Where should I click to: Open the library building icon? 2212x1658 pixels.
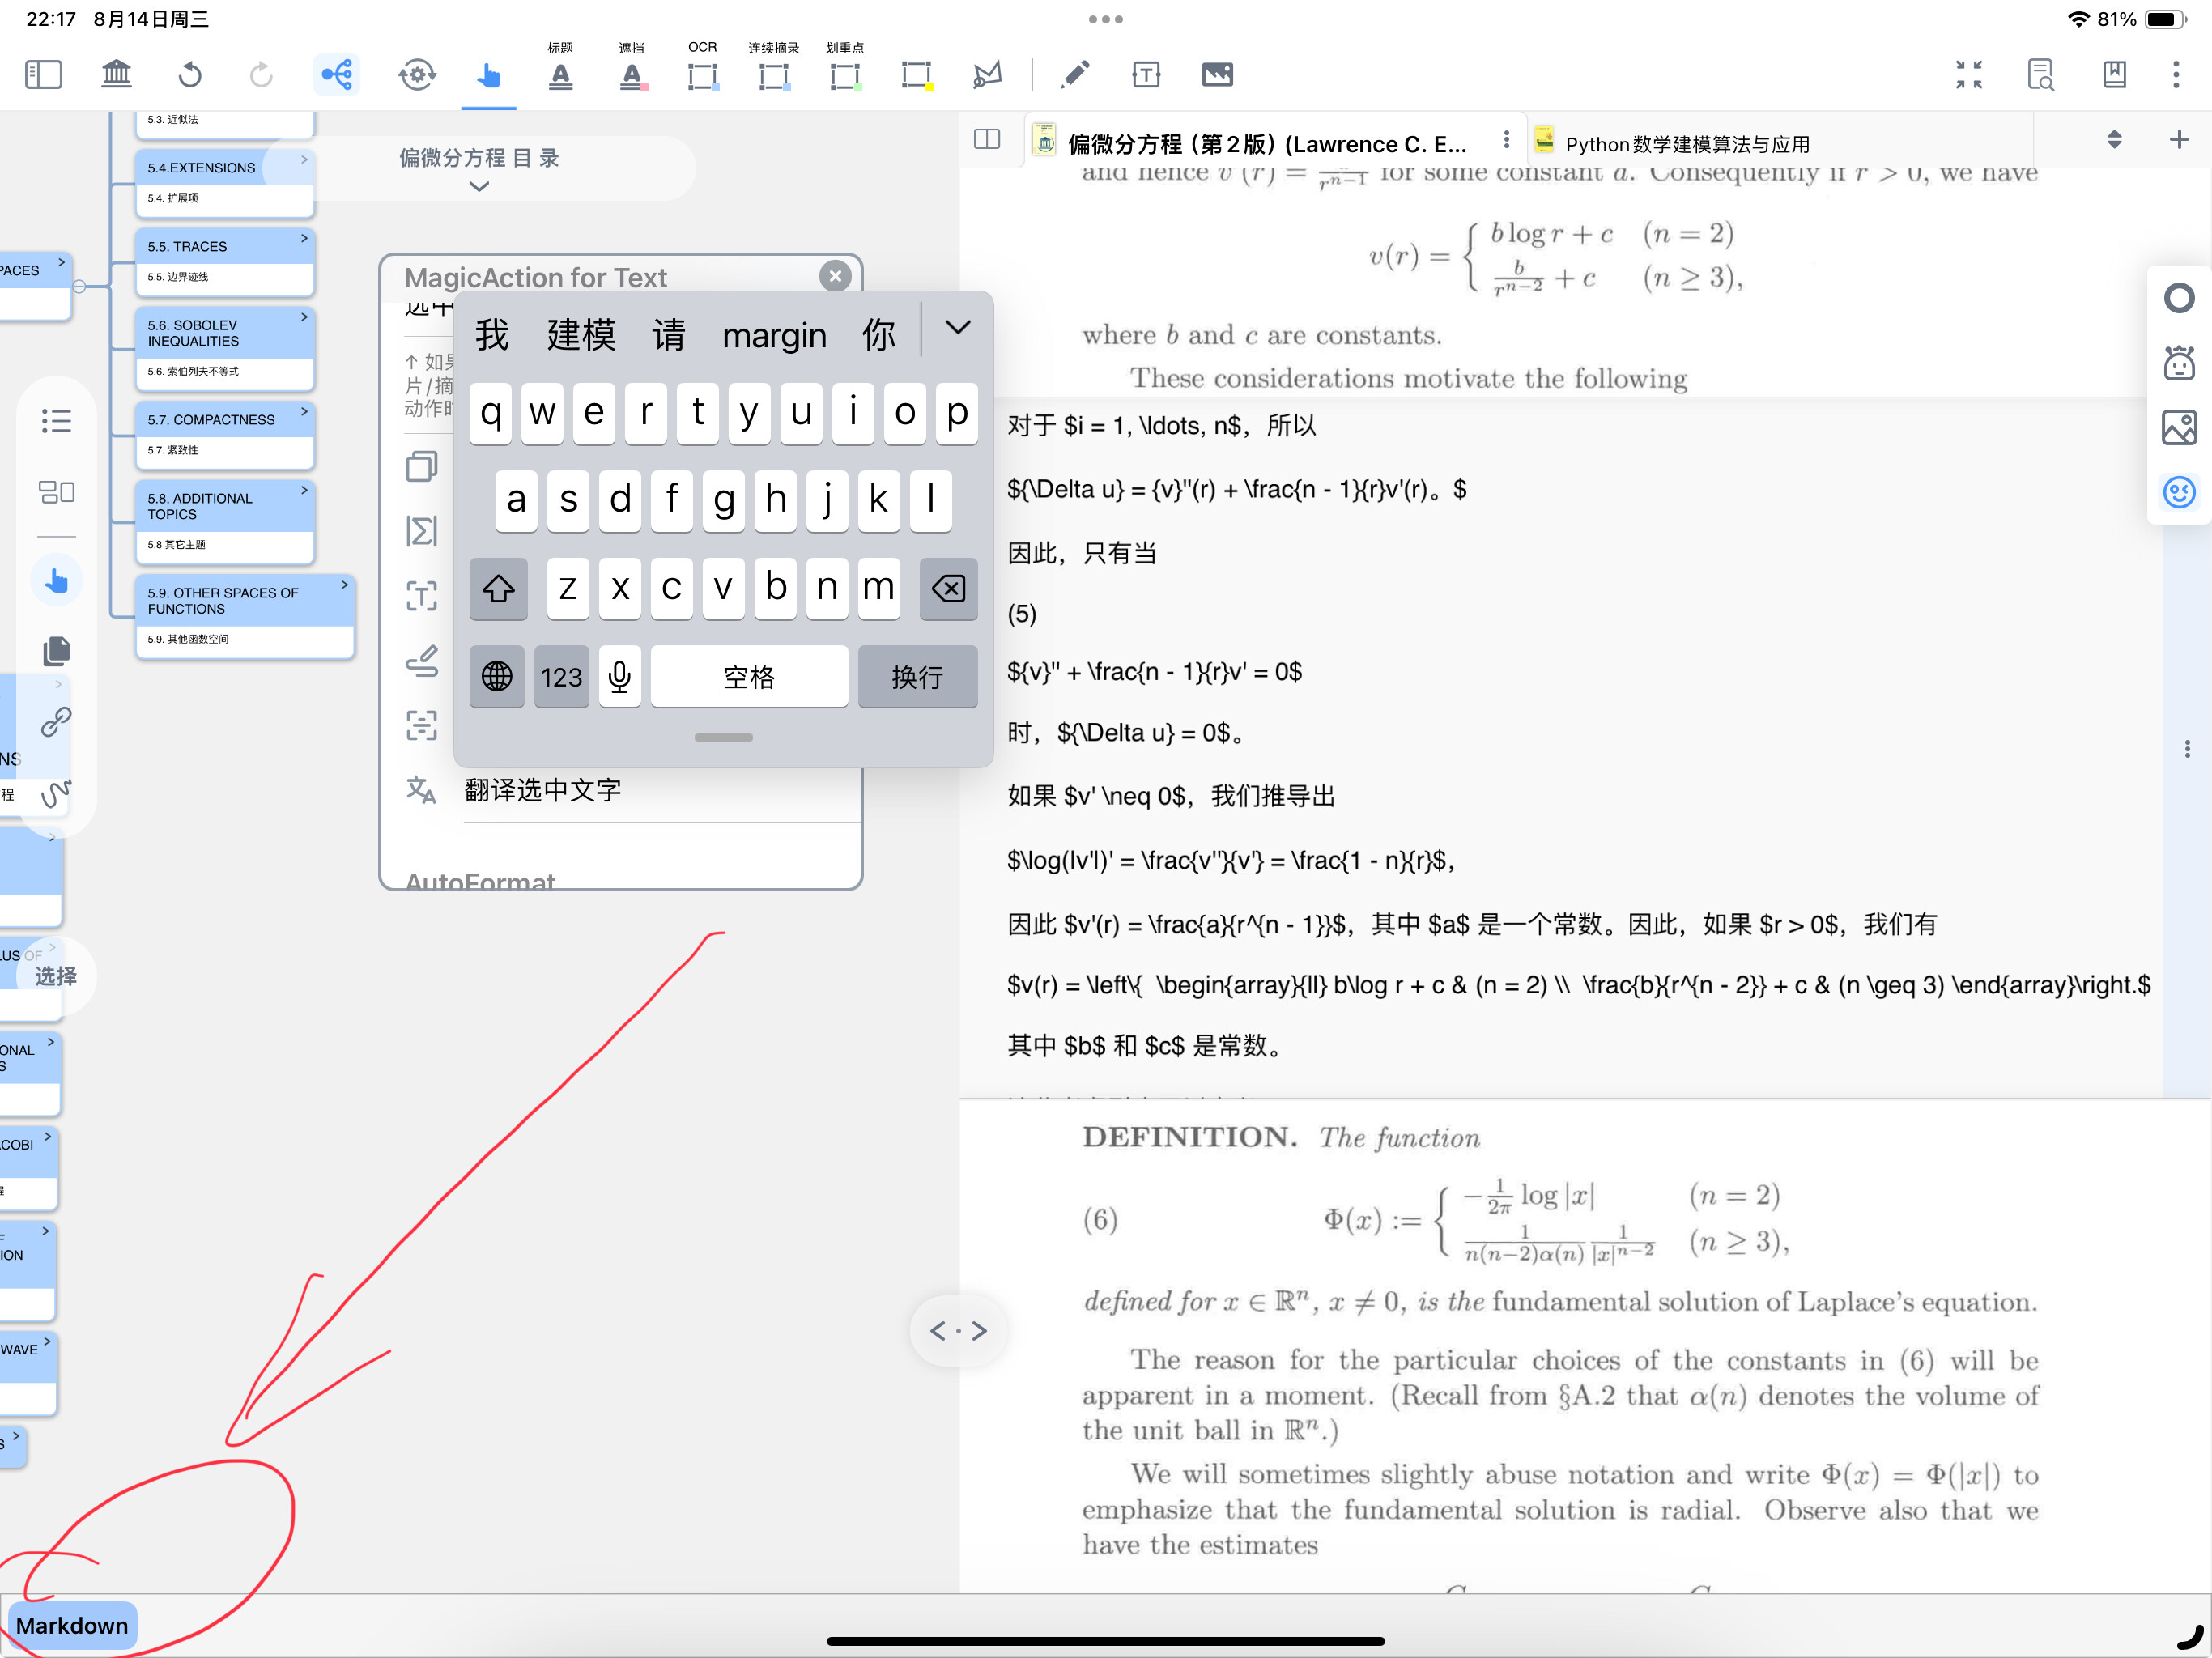point(117,75)
